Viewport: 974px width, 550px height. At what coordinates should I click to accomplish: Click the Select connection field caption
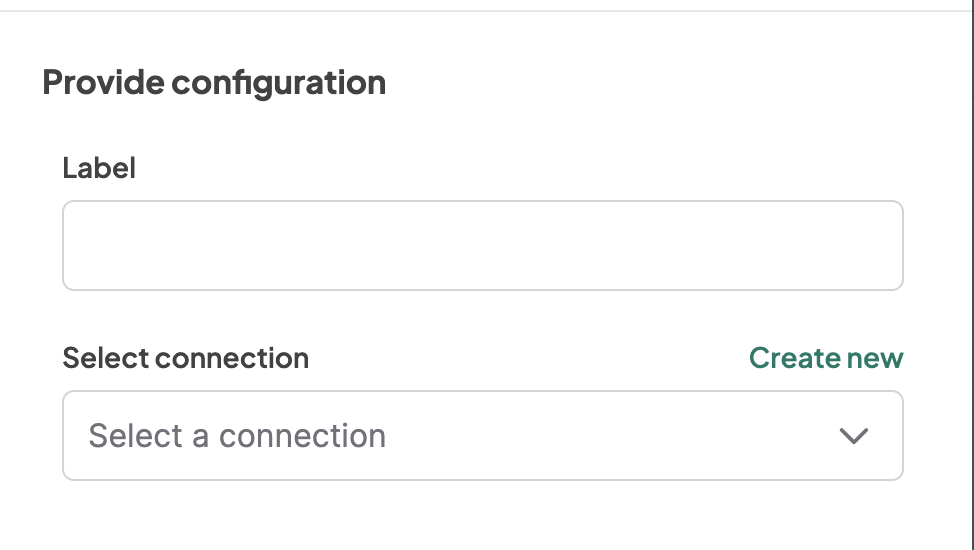coord(186,358)
